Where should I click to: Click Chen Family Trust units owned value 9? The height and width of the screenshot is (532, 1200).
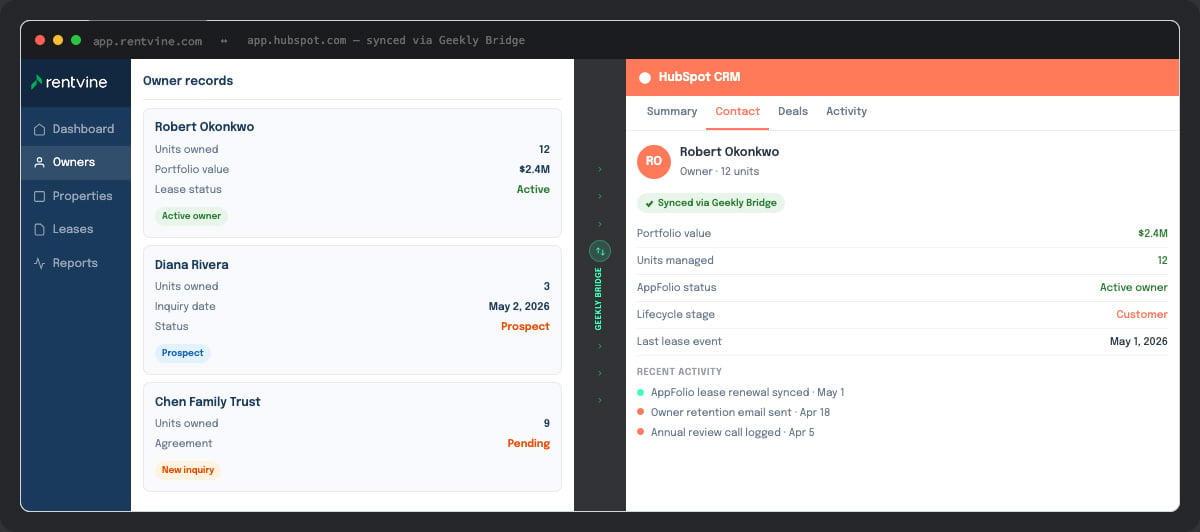click(547, 423)
